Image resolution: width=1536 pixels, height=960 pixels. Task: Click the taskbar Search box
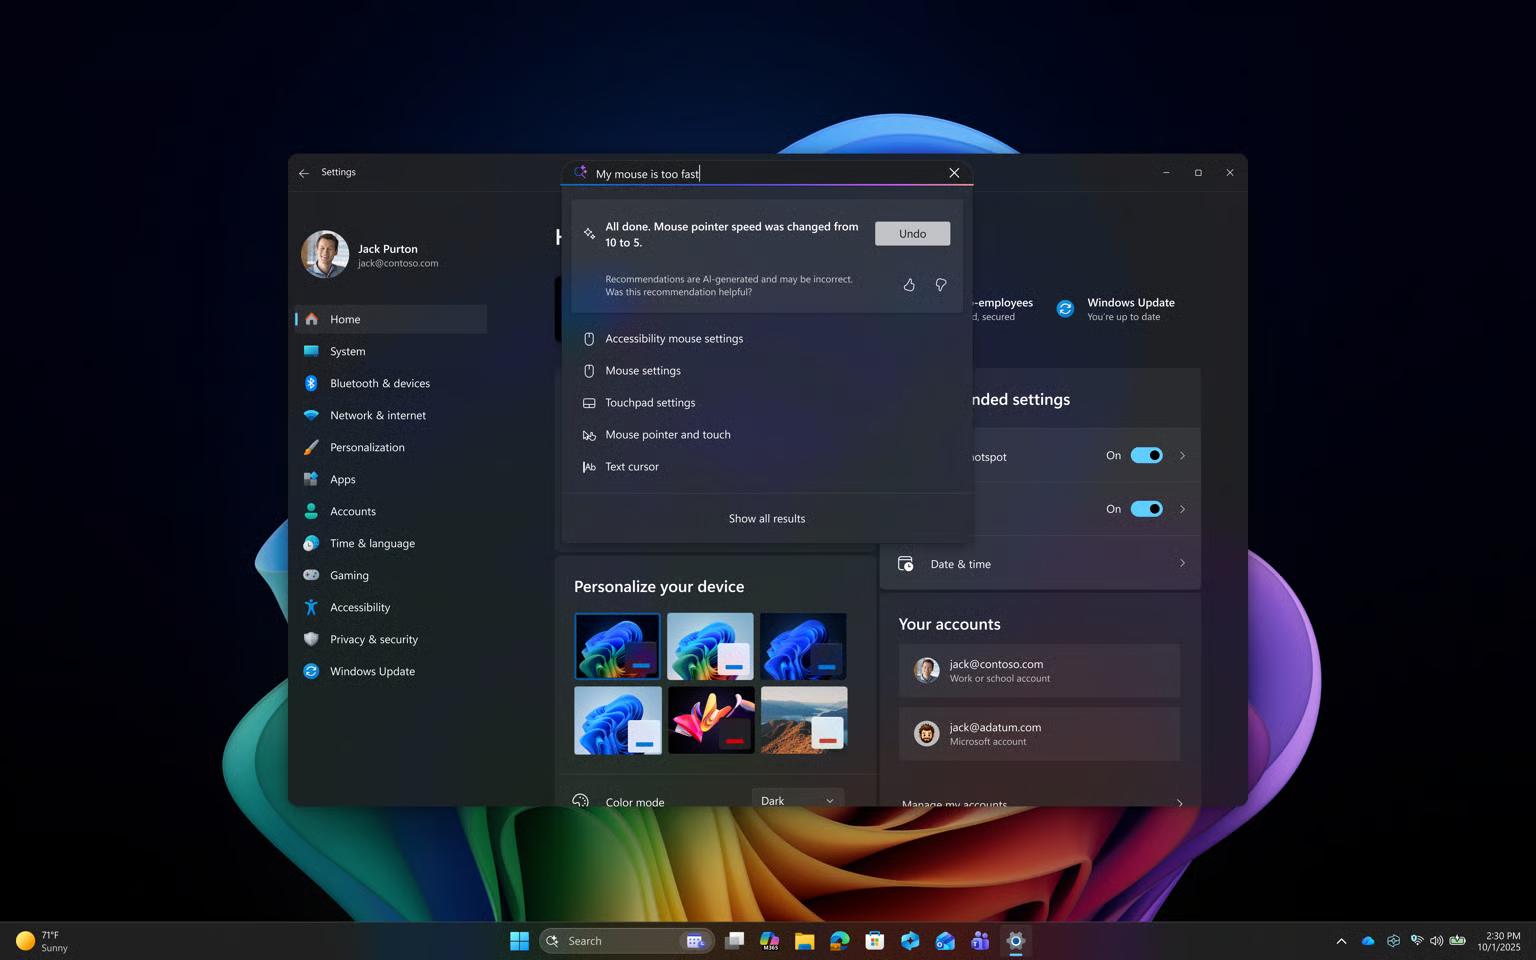coord(626,941)
